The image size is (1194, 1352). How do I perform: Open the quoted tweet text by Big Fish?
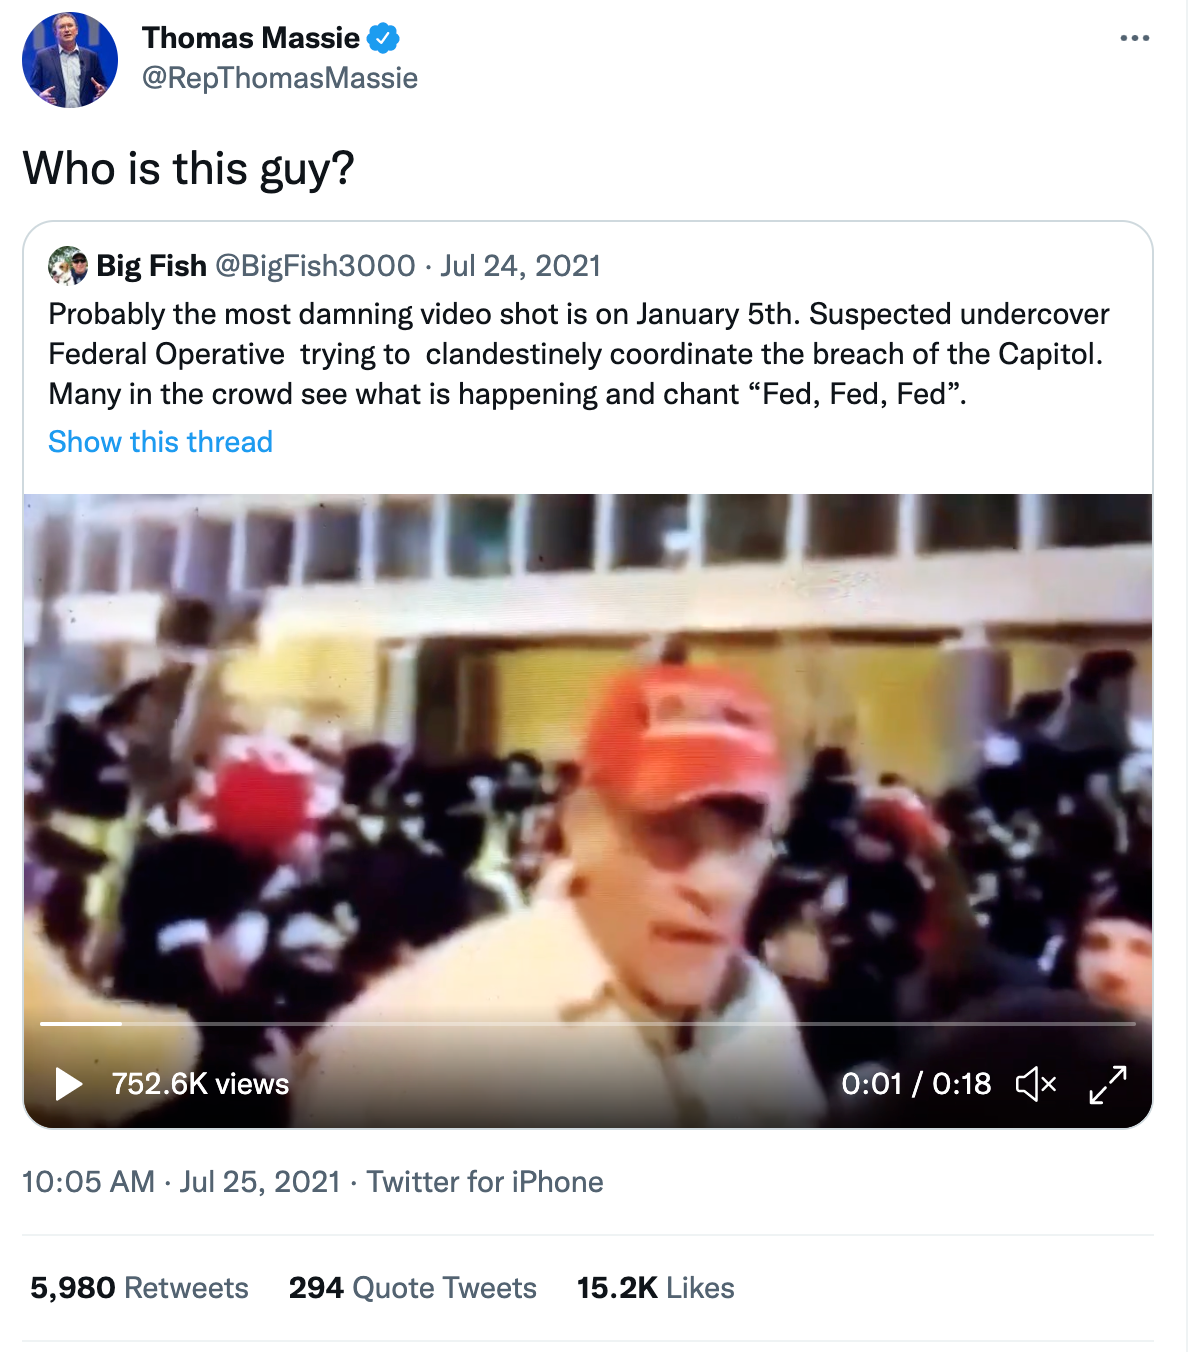tap(578, 354)
